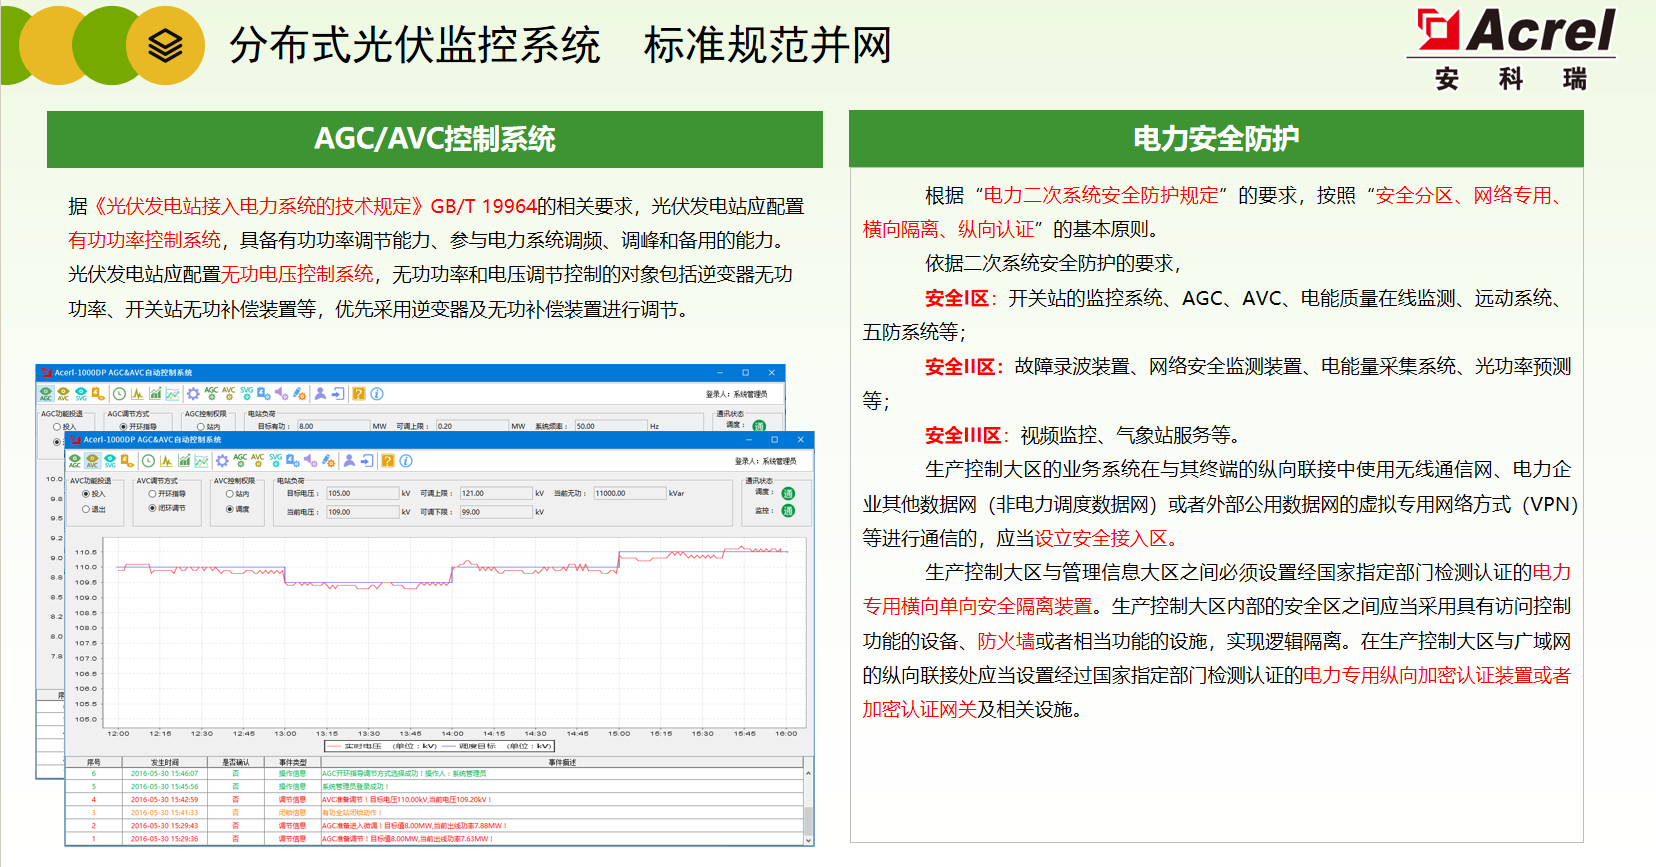This screenshot has width=1656, height=867.
Task: Open AVC settings gear icon in front window
Action: [x=258, y=460]
